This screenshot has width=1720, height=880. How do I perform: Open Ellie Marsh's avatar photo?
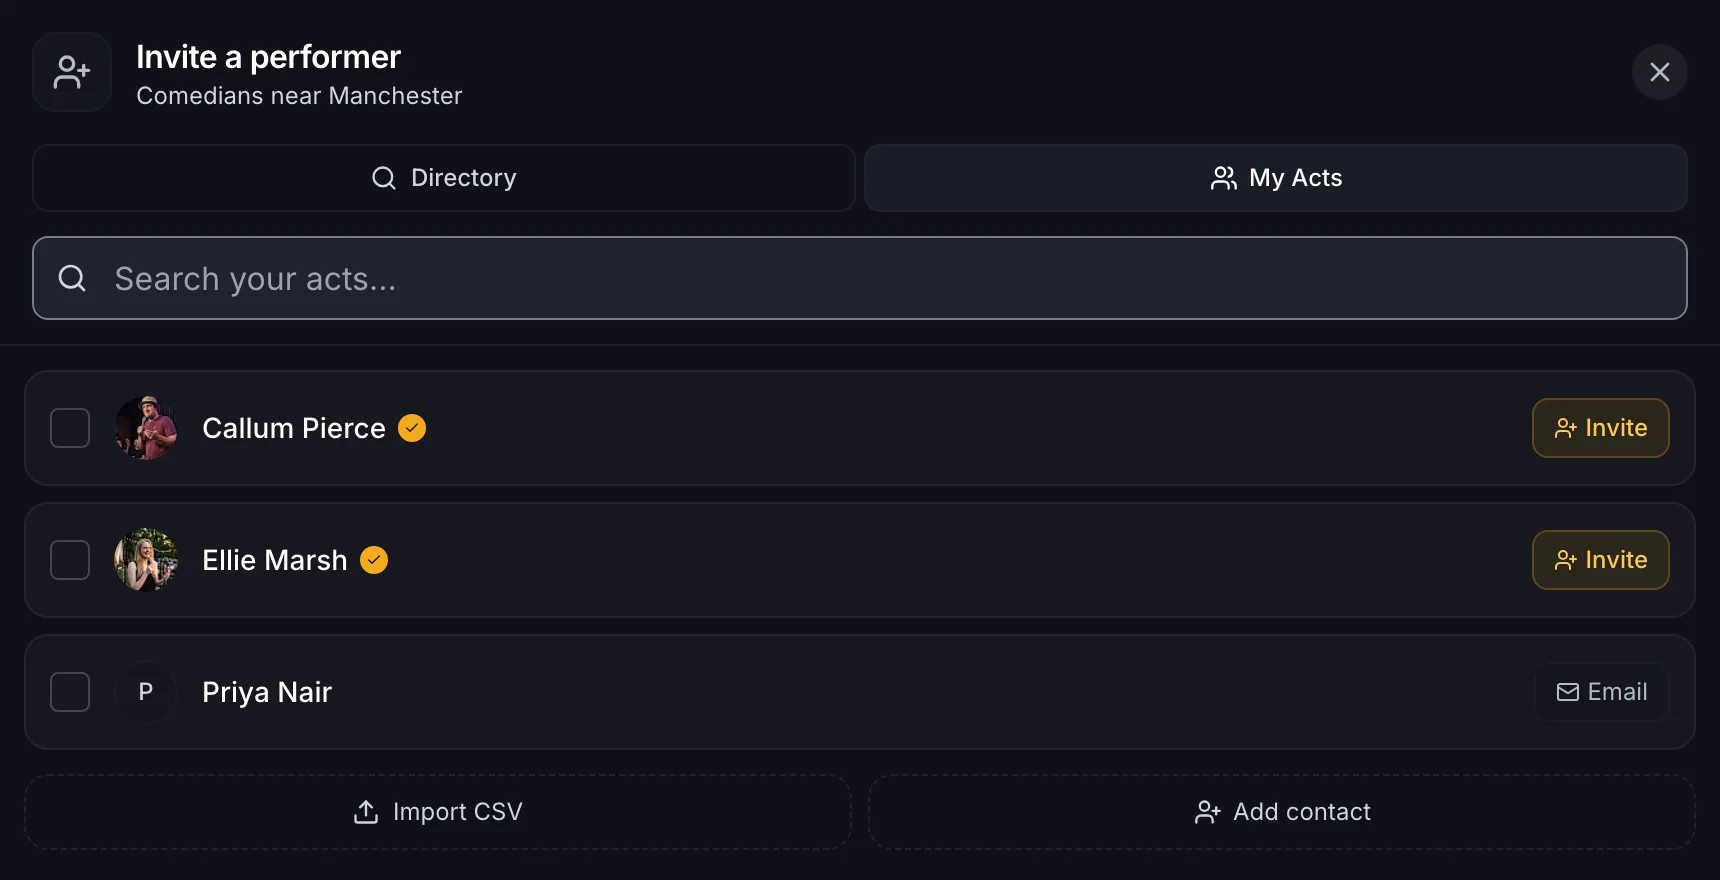pos(146,560)
